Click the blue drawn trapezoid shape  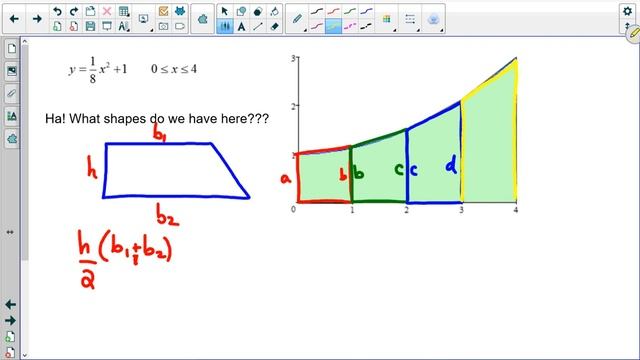pos(176,171)
